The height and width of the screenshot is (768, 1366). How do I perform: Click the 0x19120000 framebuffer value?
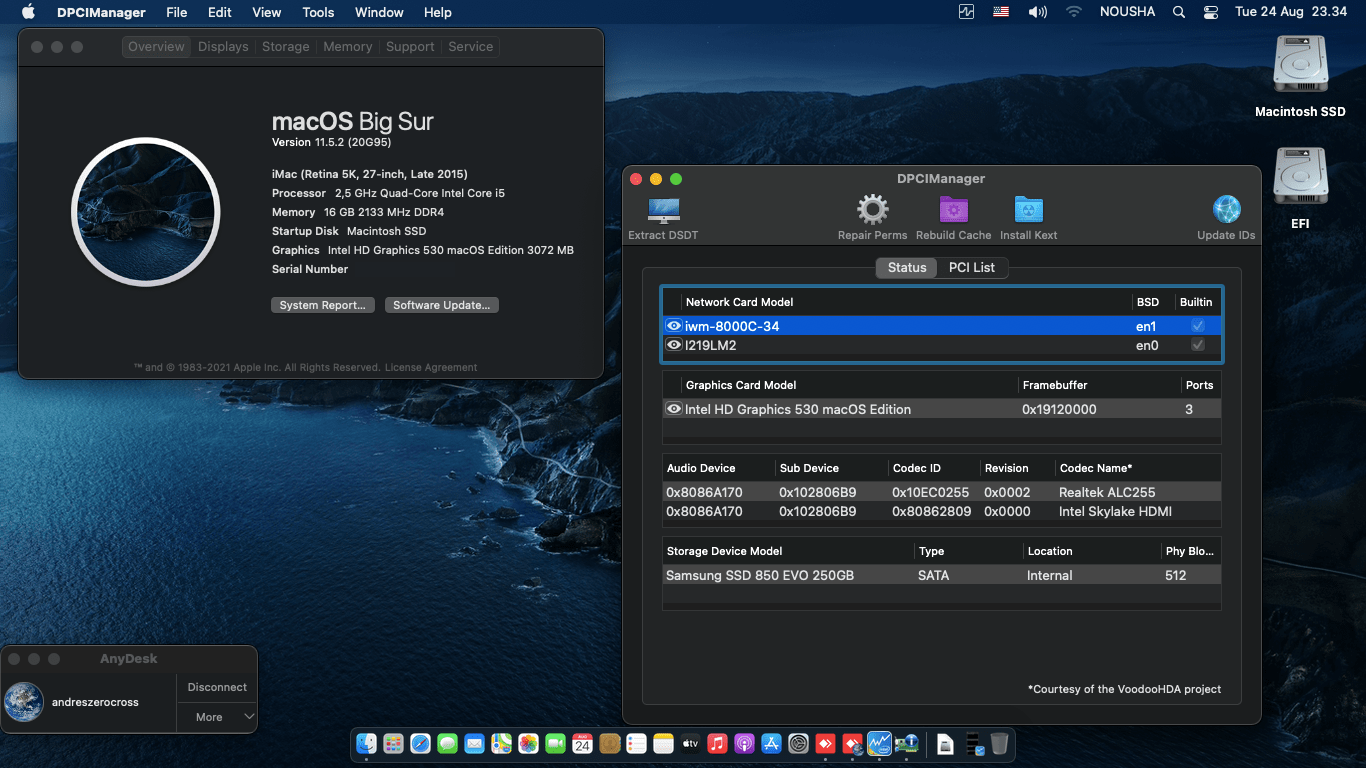coord(1059,409)
